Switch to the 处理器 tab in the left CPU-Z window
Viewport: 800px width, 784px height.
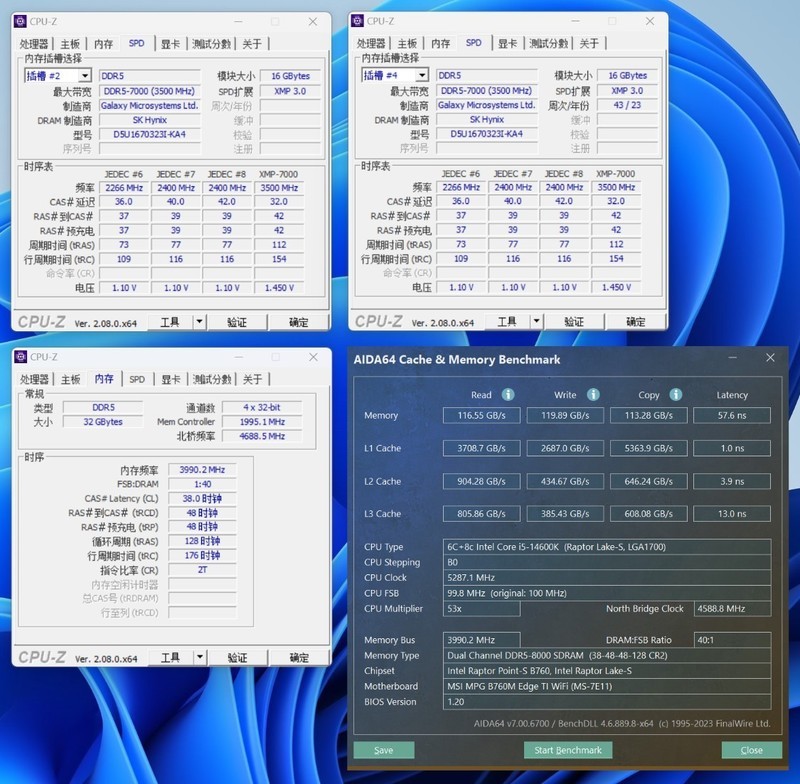click(36, 44)
